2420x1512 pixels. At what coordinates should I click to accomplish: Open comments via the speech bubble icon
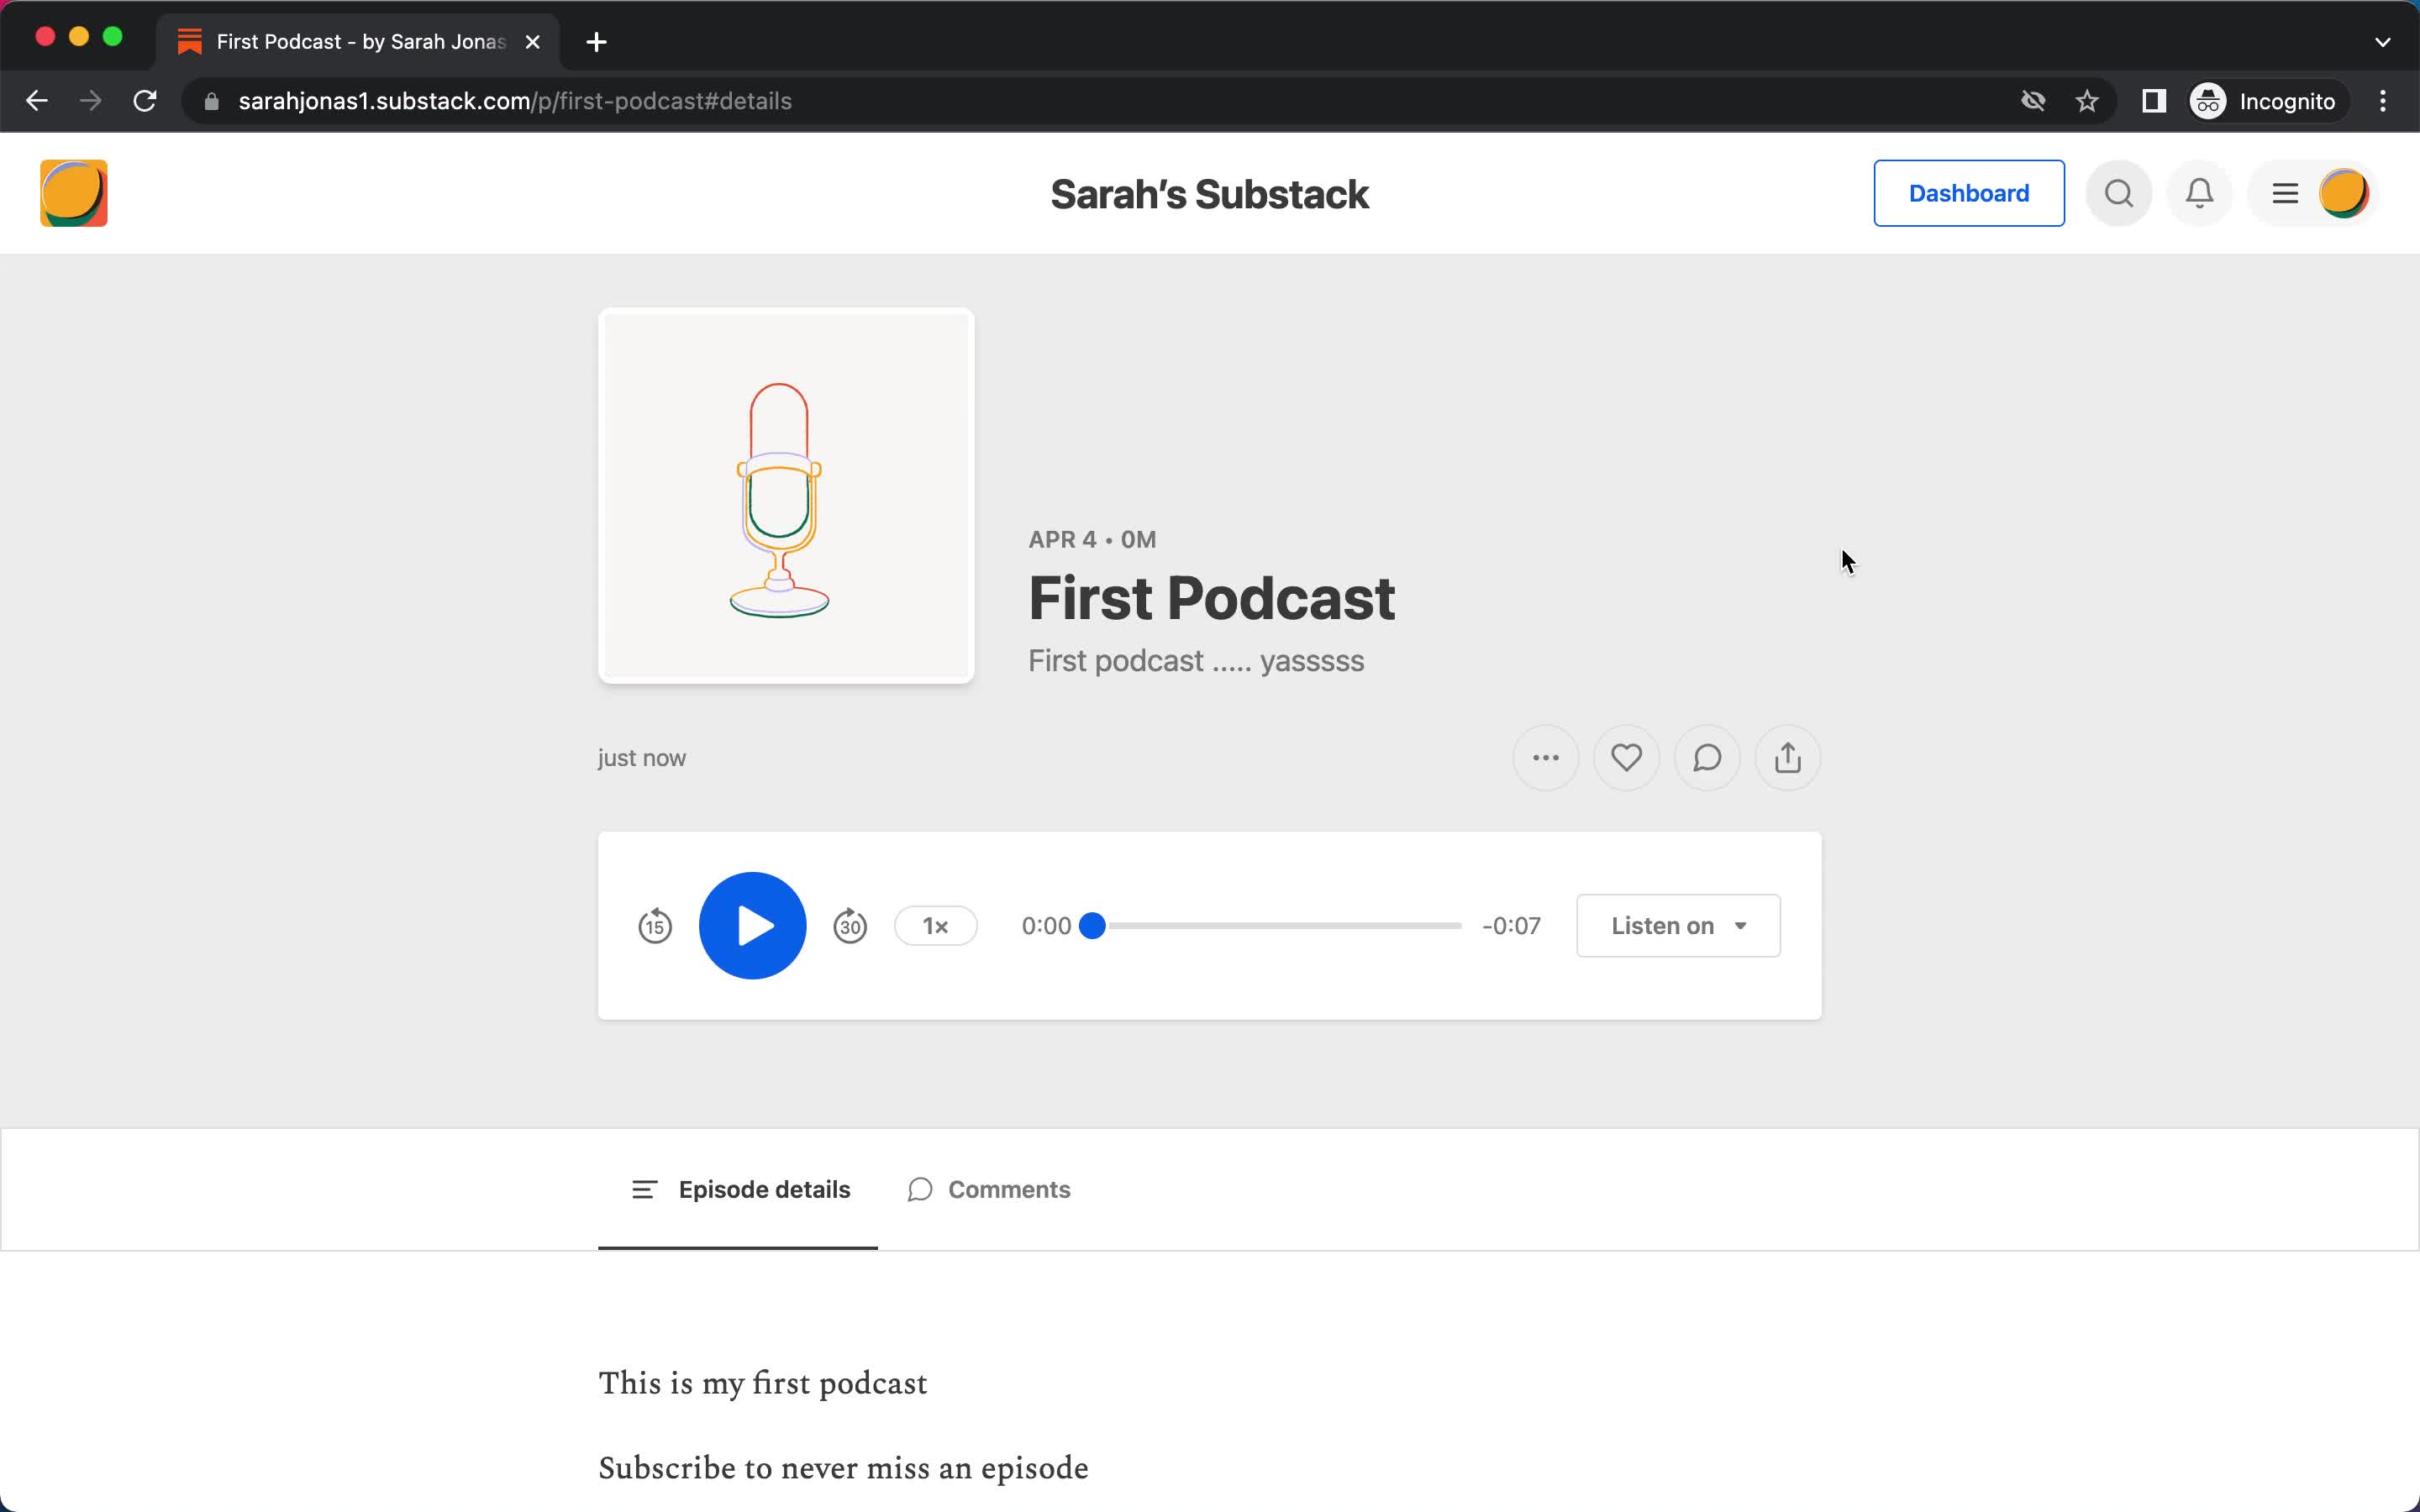click(x=1707, y=758)
